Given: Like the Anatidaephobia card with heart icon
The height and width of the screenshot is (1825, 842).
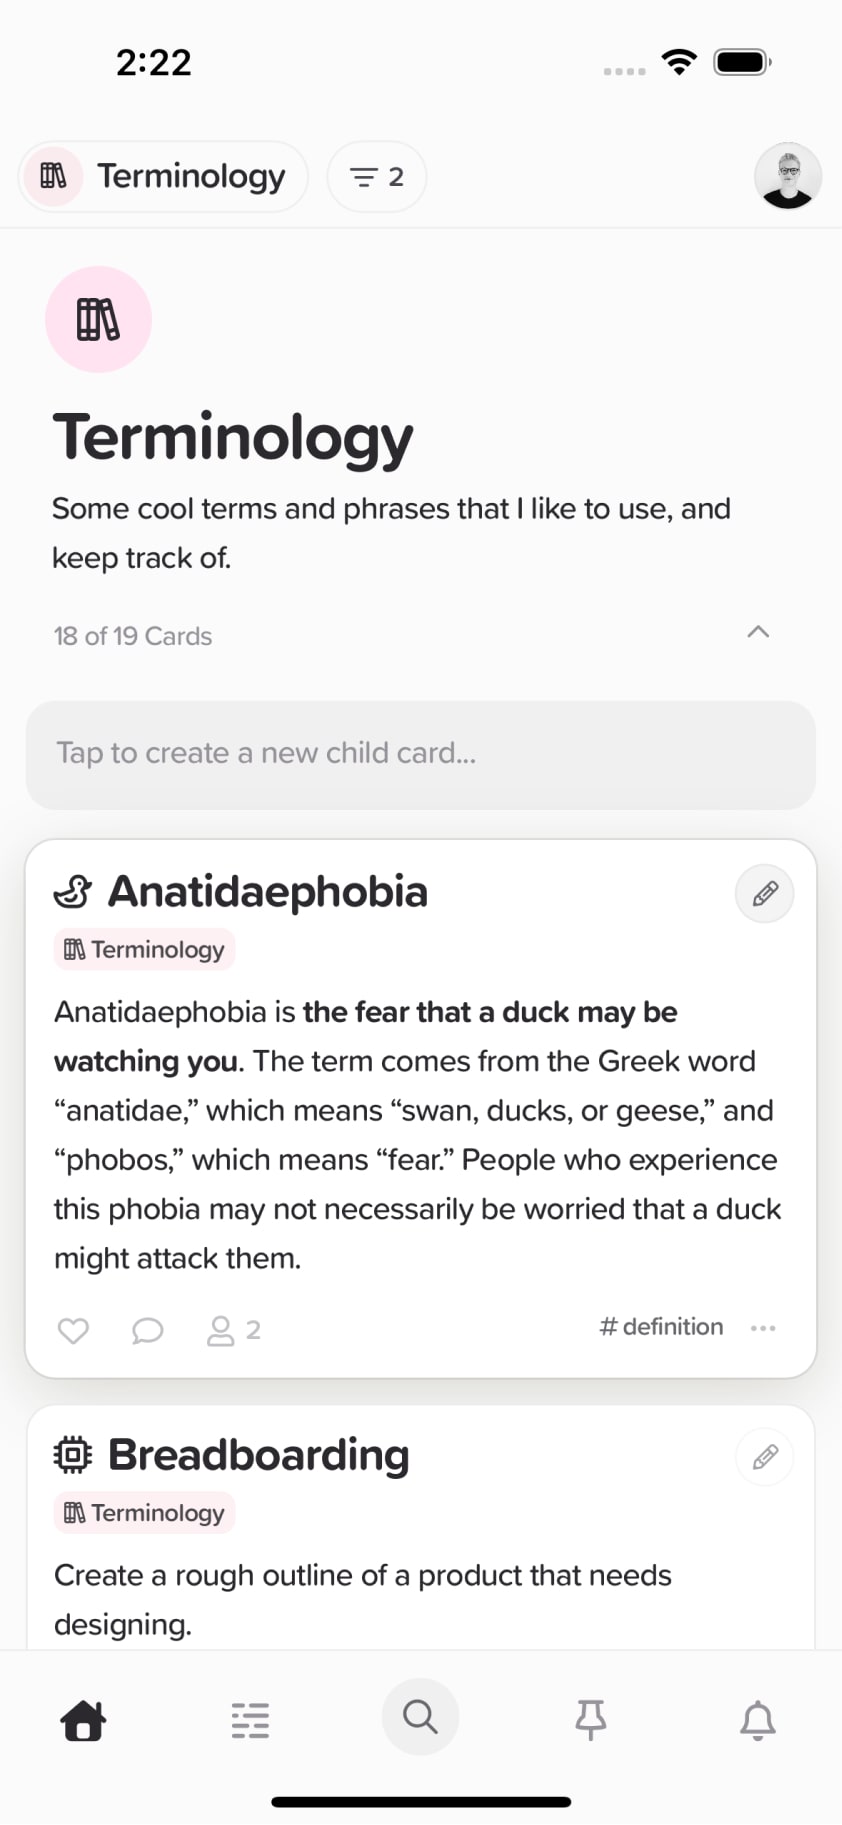Looking at the screenshot, I should coord(73,1330).
